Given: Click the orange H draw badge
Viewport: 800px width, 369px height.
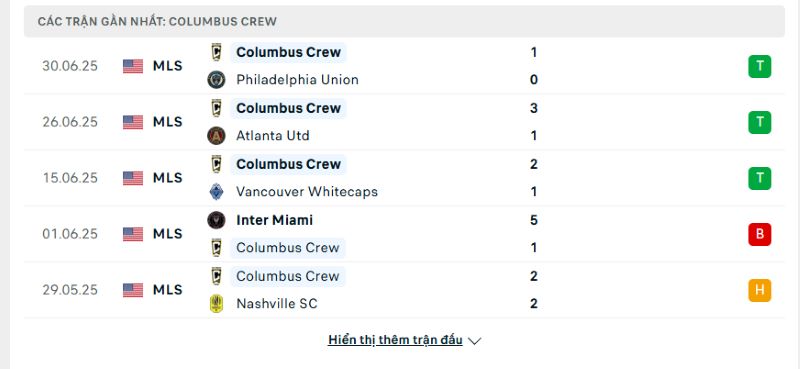Looking at the screenshot, I should pyautogui.click(x=760, y=290).
